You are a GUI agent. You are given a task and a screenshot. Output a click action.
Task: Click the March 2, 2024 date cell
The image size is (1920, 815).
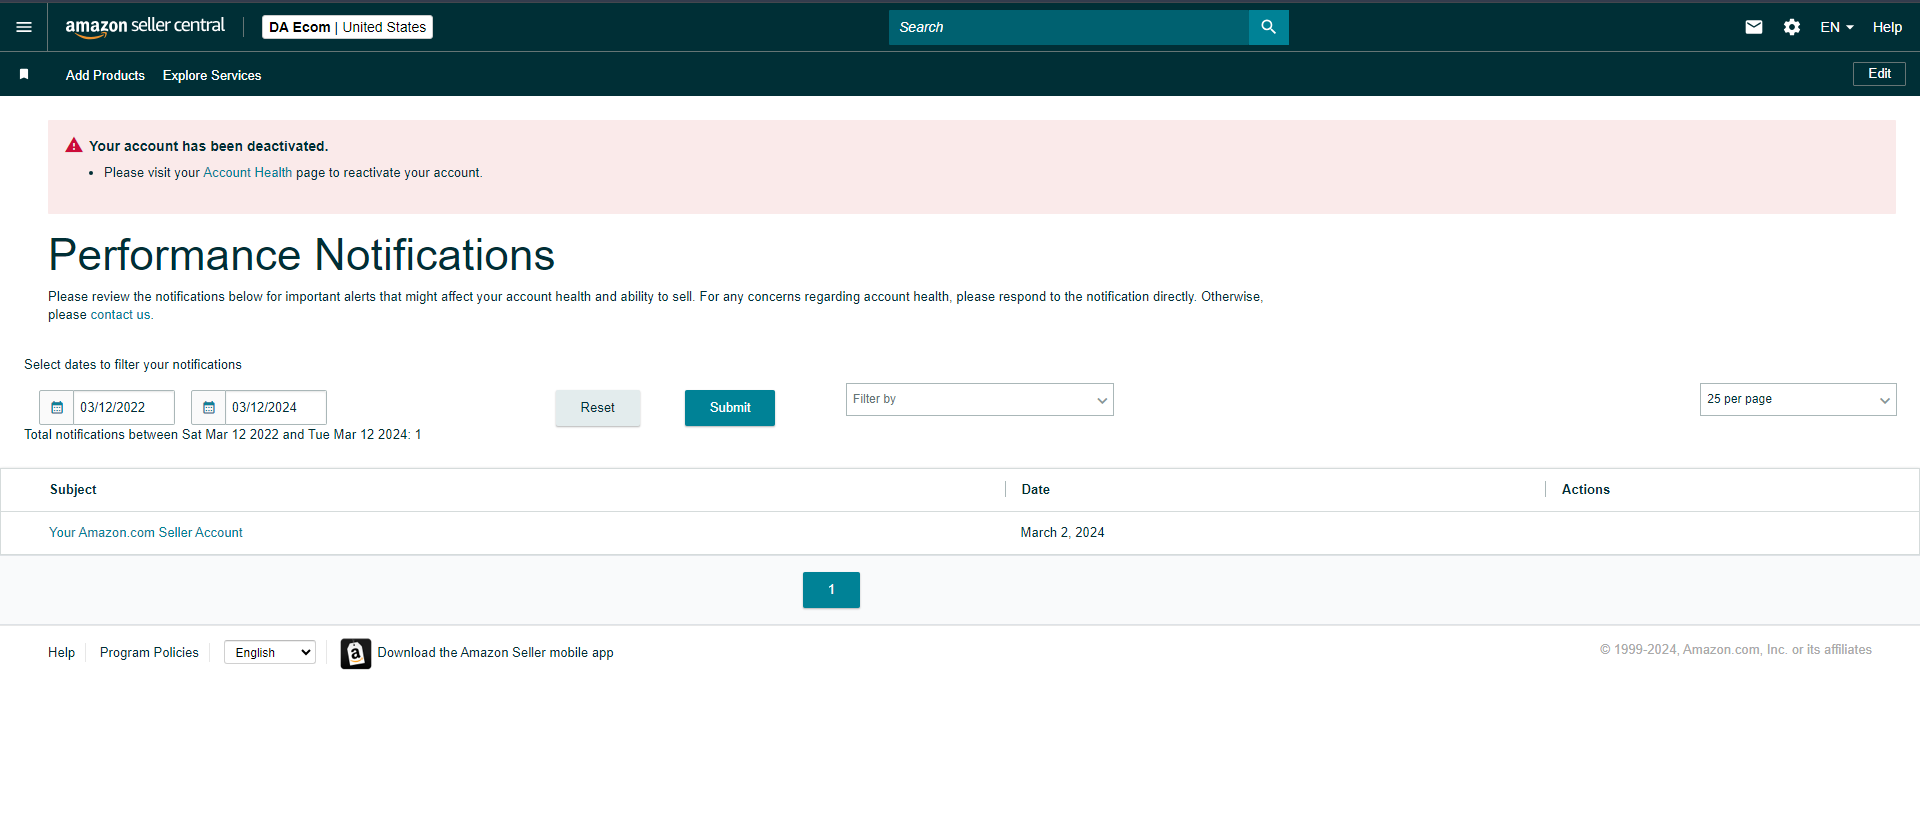pyautogui.click(x=1062, y=533)
